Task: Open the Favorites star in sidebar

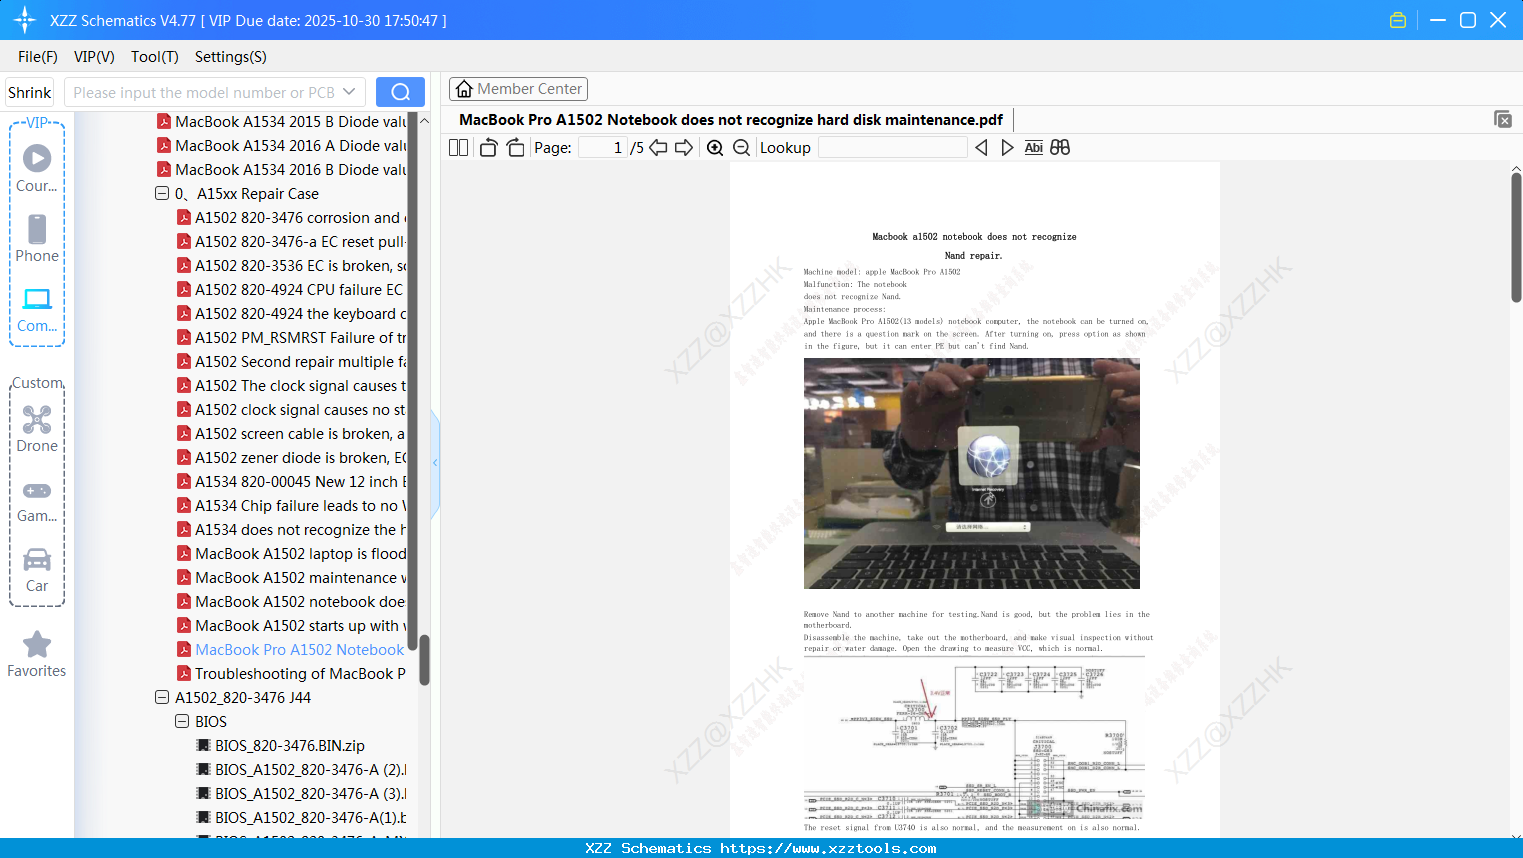Action: tap(37, 655)
